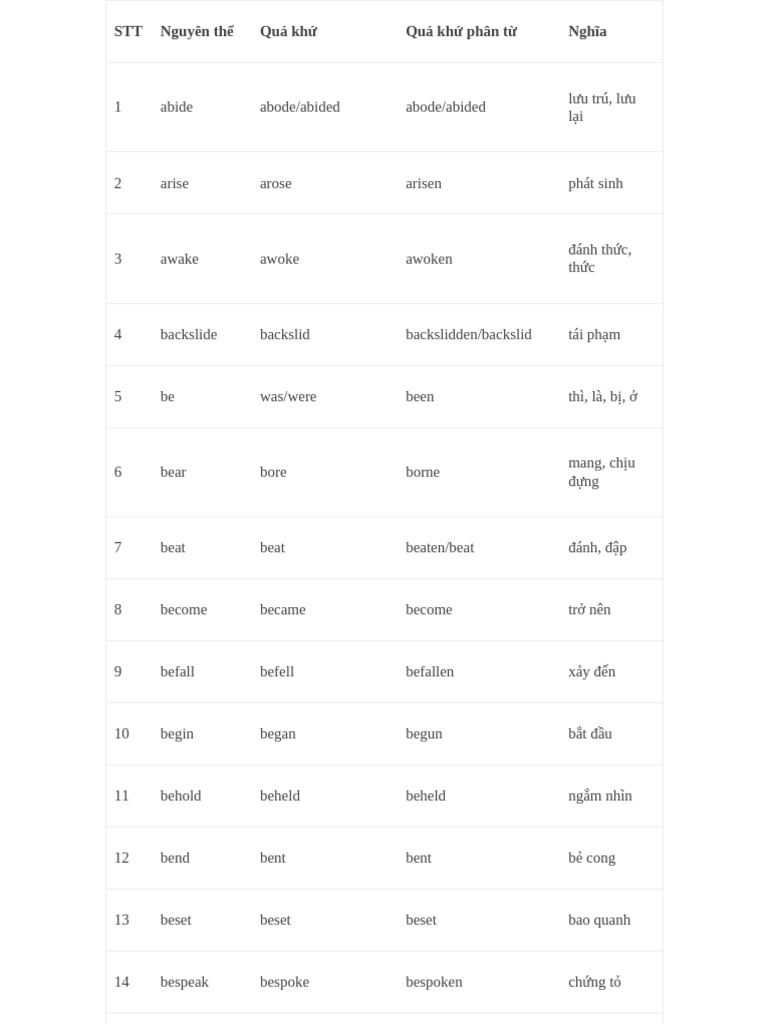The height and width of the screenshot is (1024, 768).
Task: Click the 'bend' infinitive cell
Action: [x=175, y=857]
